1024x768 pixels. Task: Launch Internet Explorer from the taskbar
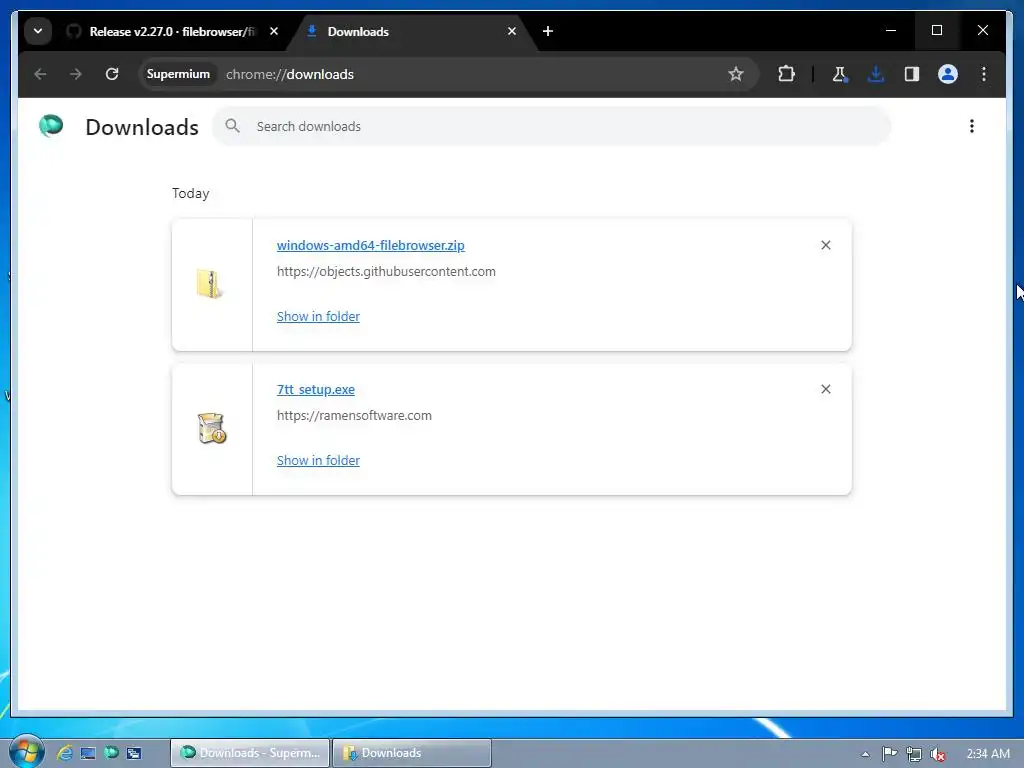coord(65,753)
